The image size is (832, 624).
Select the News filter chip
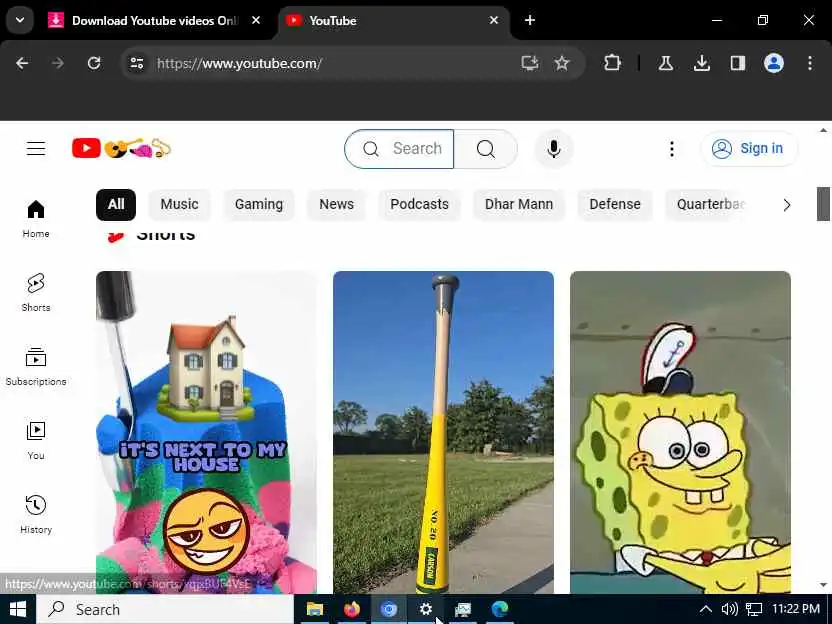click(336, 204)
